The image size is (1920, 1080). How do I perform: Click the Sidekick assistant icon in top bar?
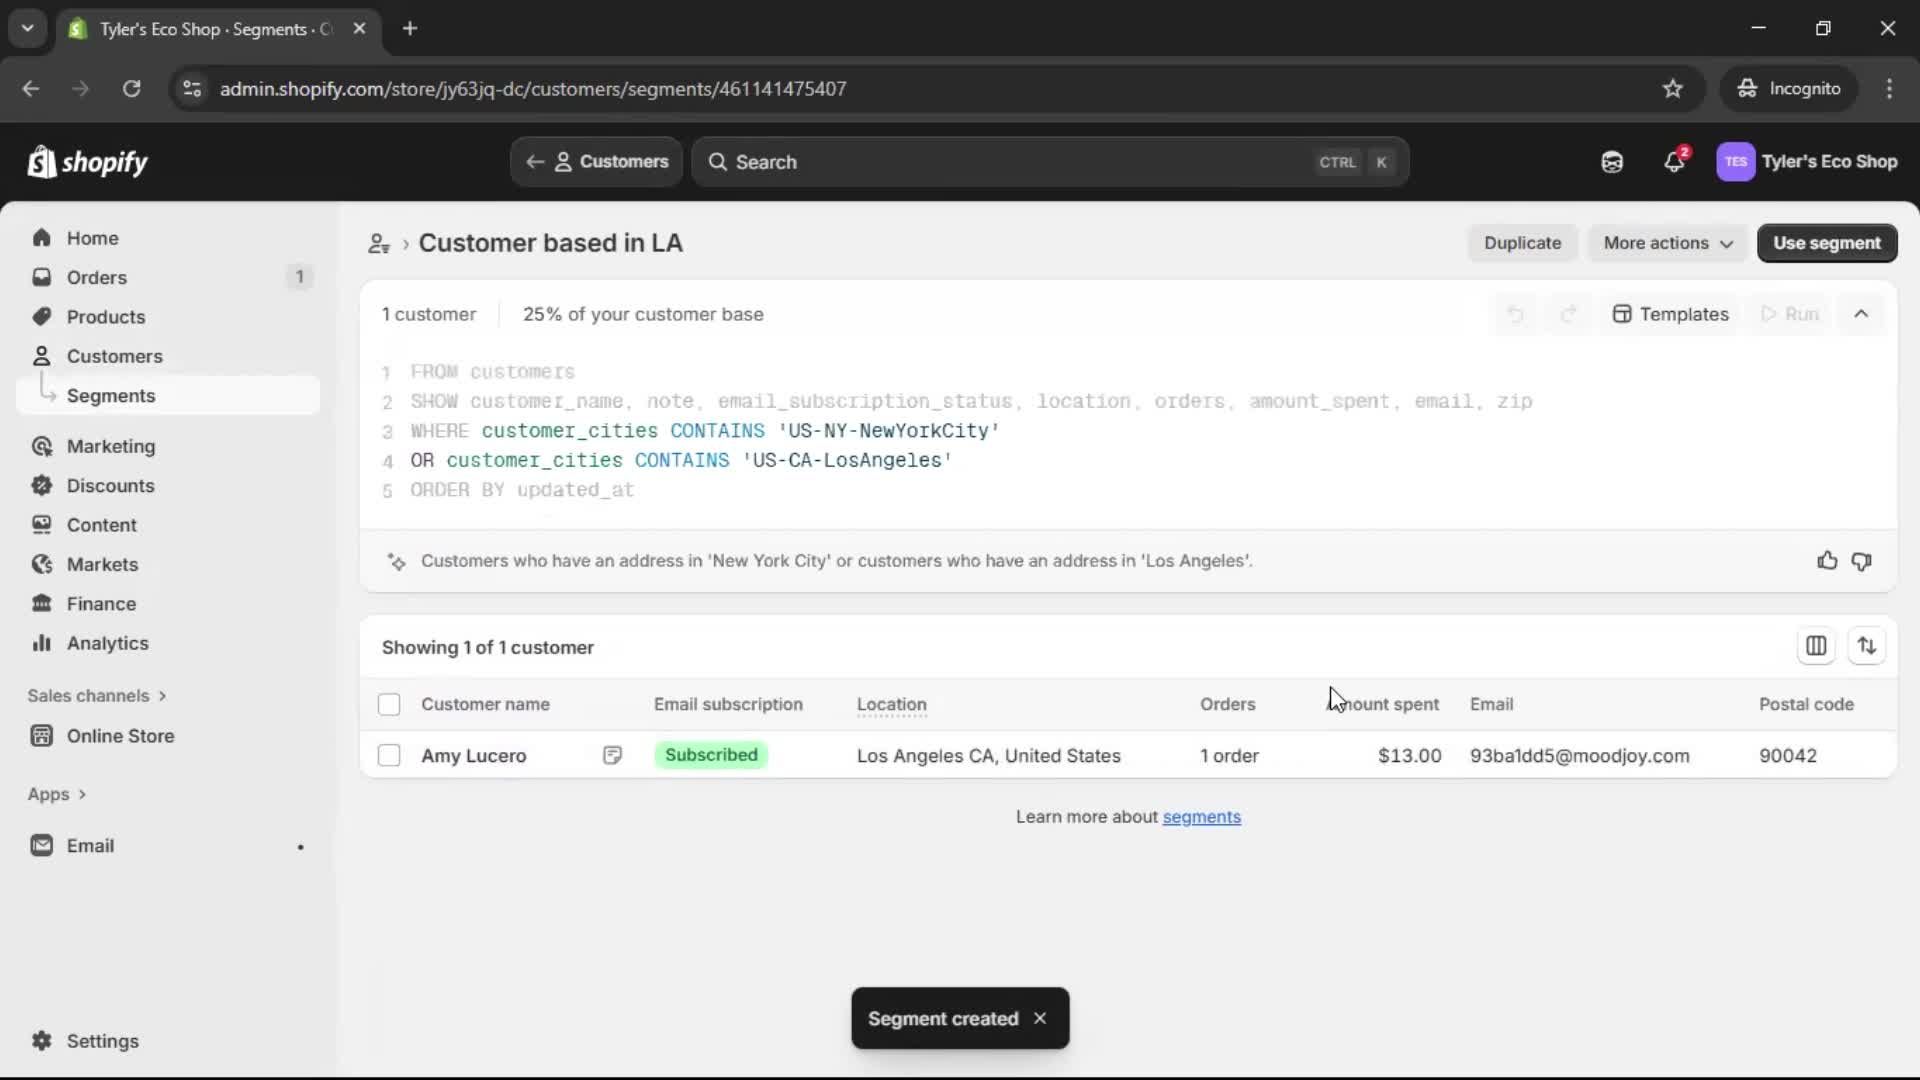coord(1611,162)
